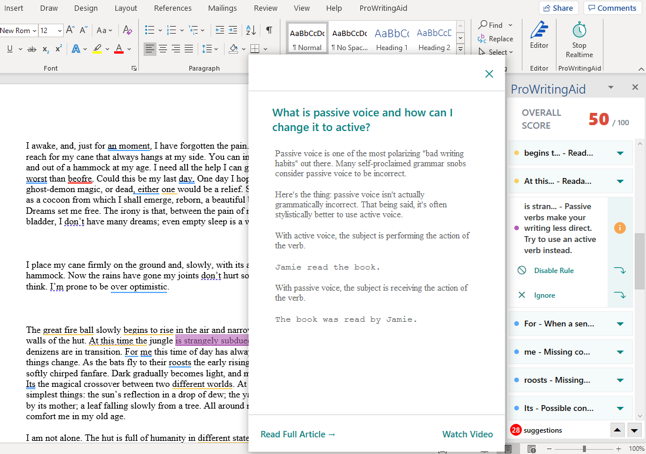Click Watch Video link
This screenshot has height=454, width=646.
point(467,434)
